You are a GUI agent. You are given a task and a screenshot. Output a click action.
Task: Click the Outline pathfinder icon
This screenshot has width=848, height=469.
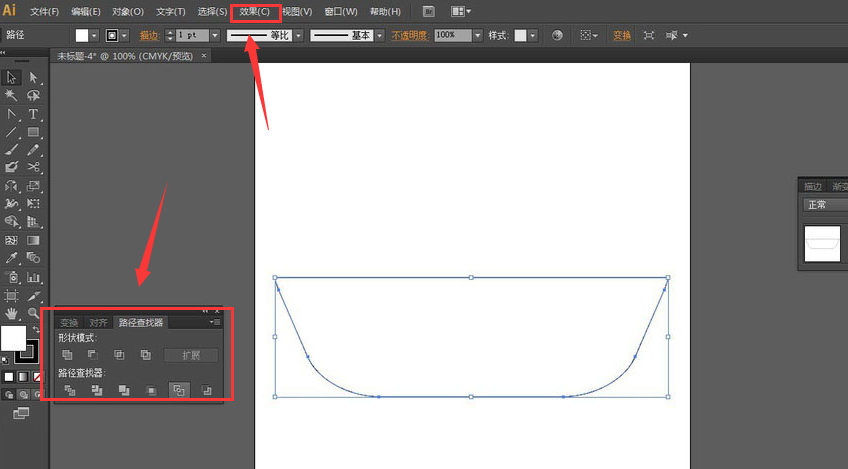[x=179, y=390]
